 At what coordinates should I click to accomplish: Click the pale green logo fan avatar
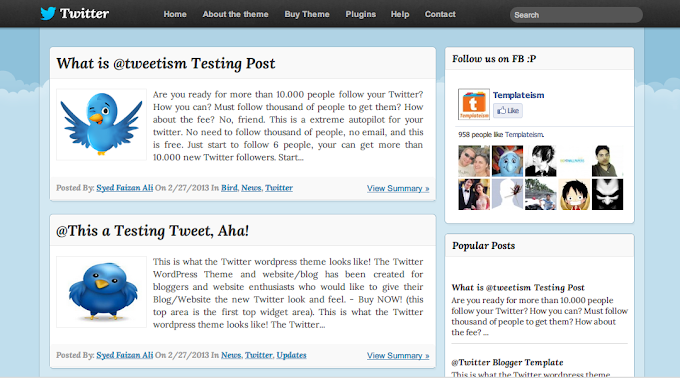tap(574, 161)
